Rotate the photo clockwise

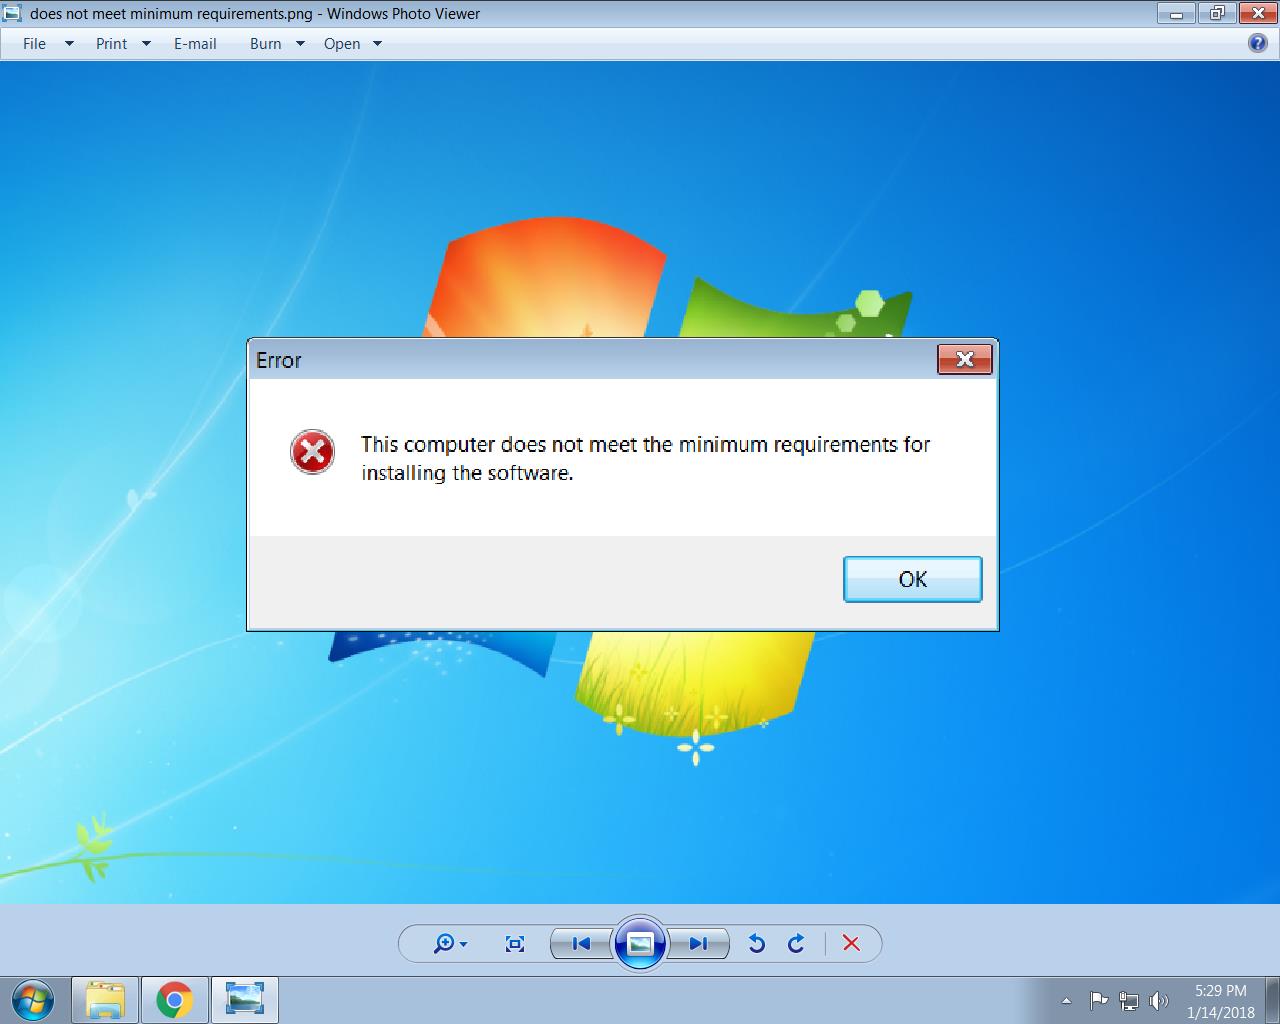pyautogui.click(x=796, y=943)
